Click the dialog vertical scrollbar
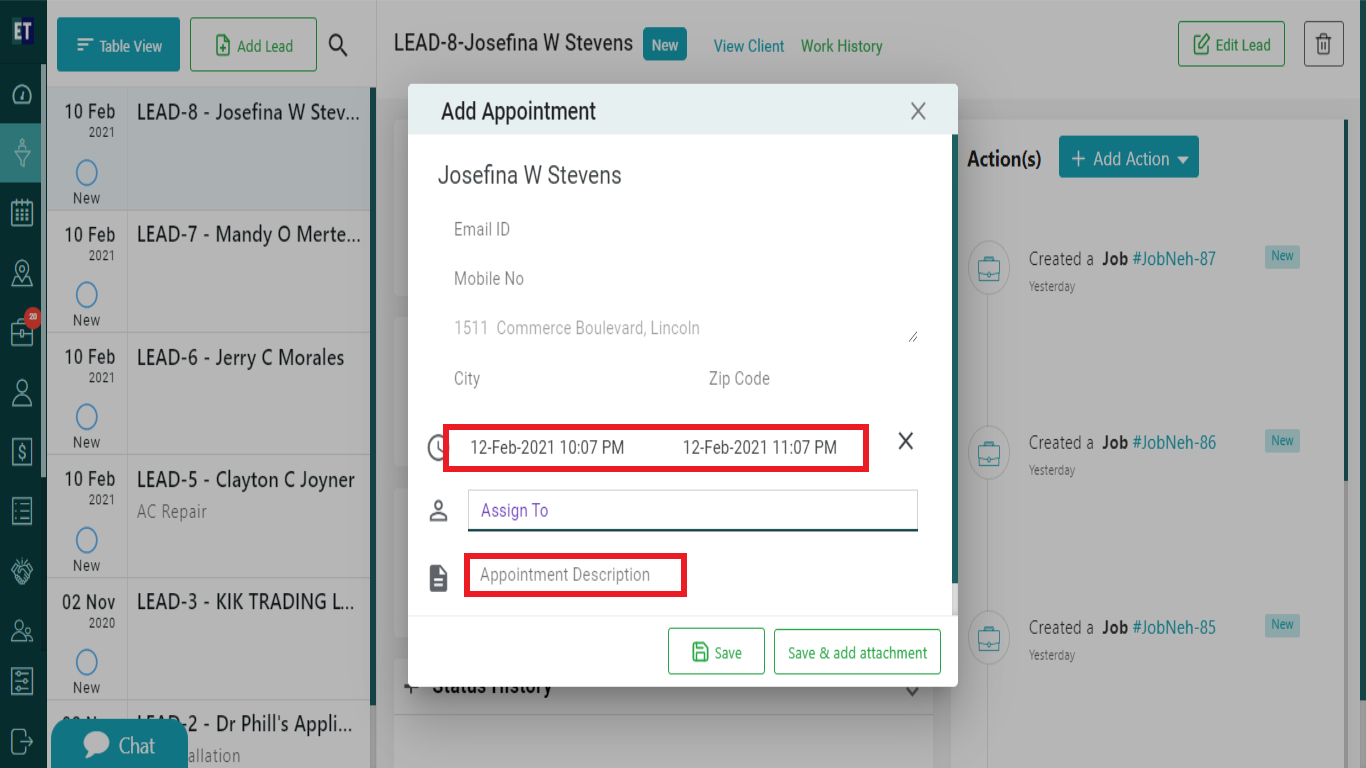 [x=954, y=360]
